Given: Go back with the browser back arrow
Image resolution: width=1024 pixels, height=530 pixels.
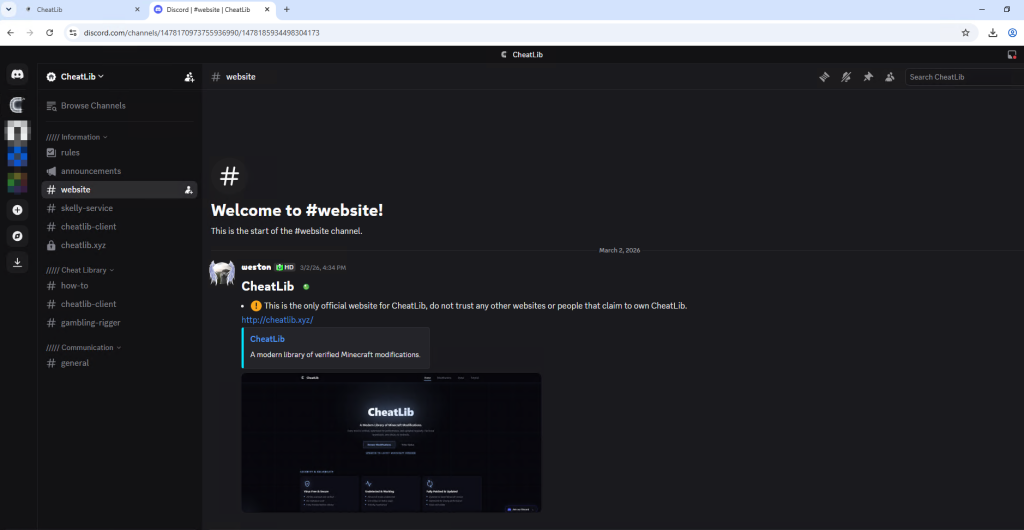Looking at the screenshot, I should tap(10, 33).
